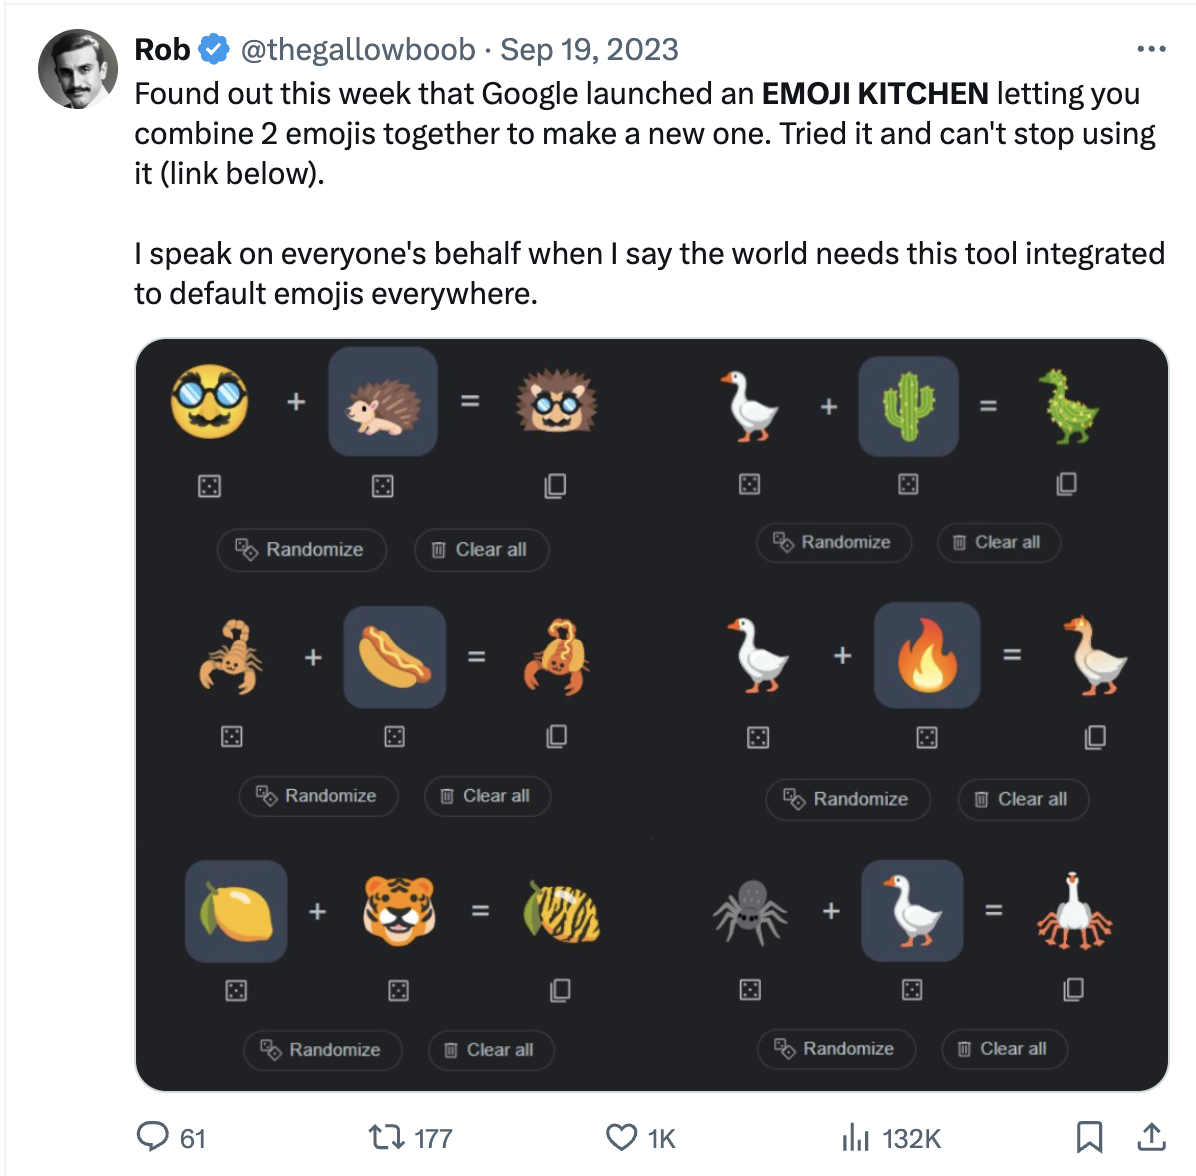The image size is (1196, 1176).
Task: Click Randomize under the spider-goose combo
Action: point(836,1049)
